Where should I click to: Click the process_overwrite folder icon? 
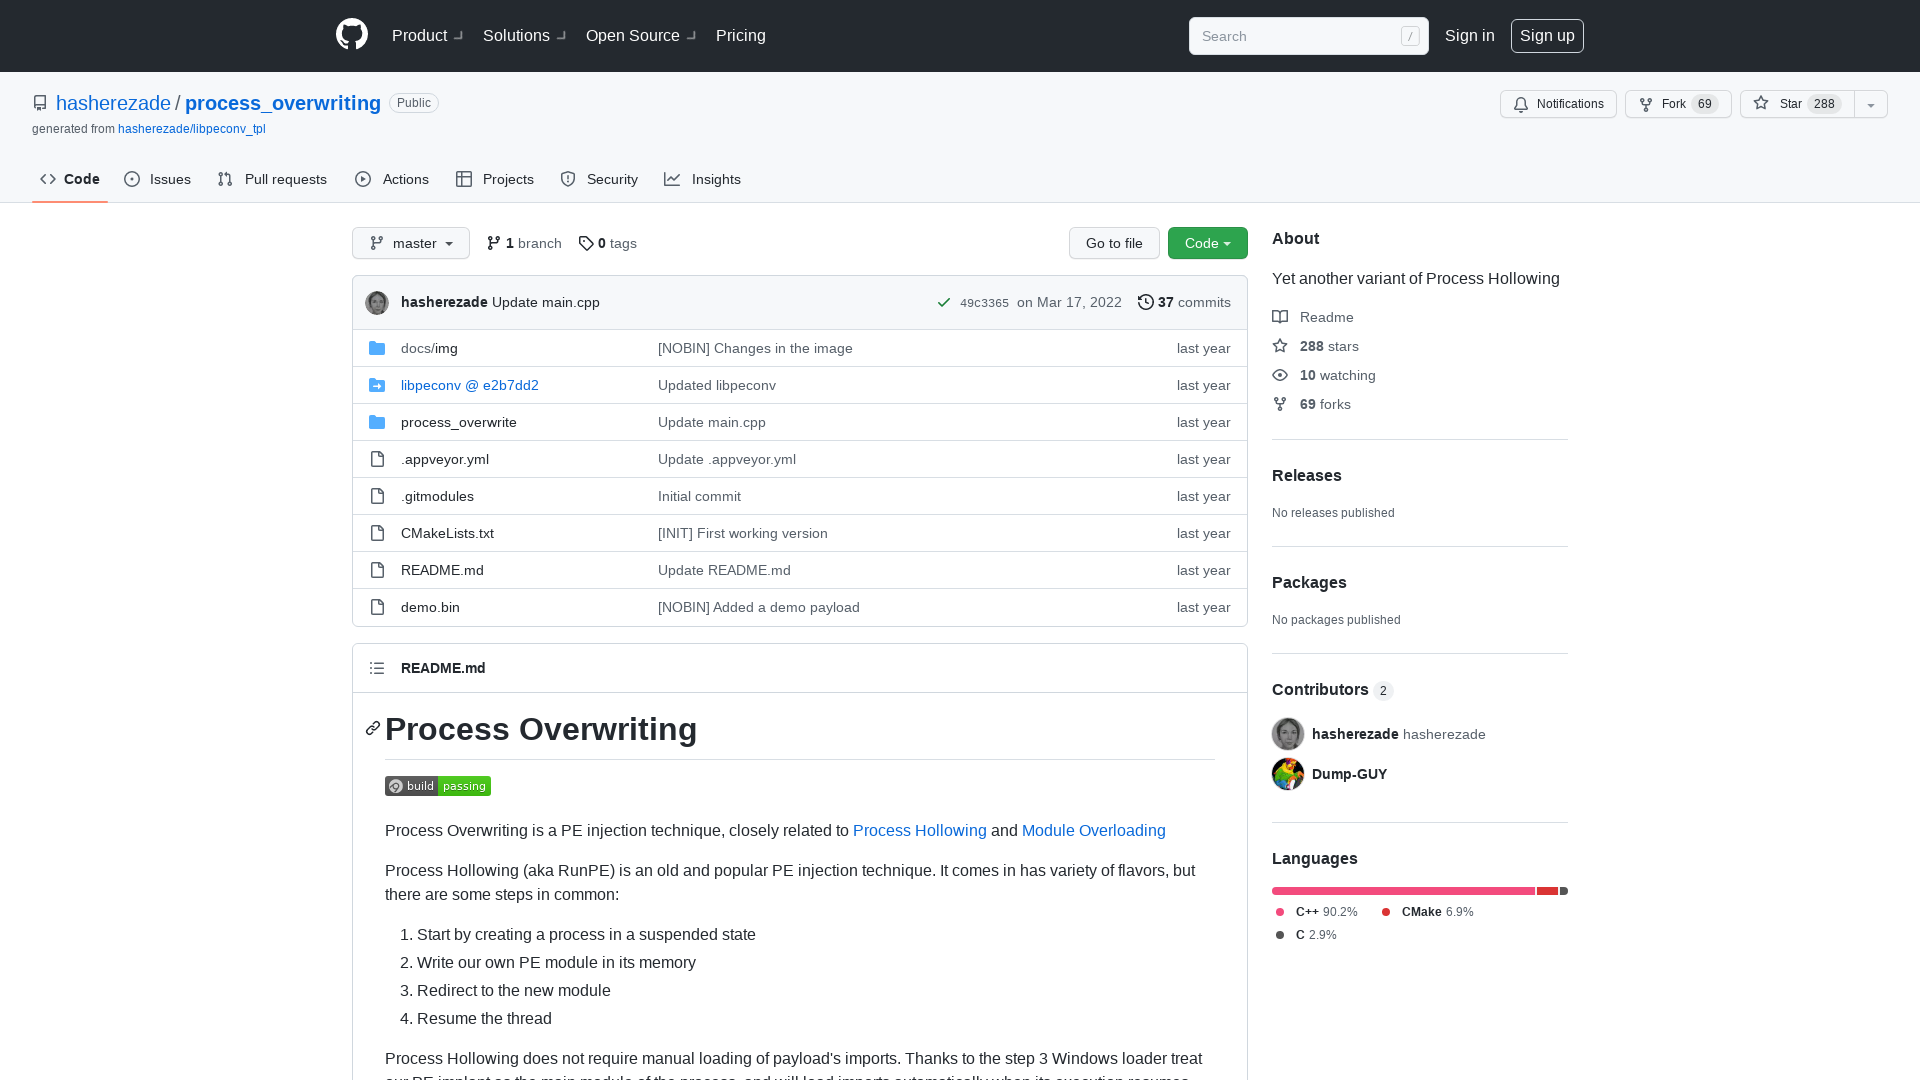[x=377, y=422]
